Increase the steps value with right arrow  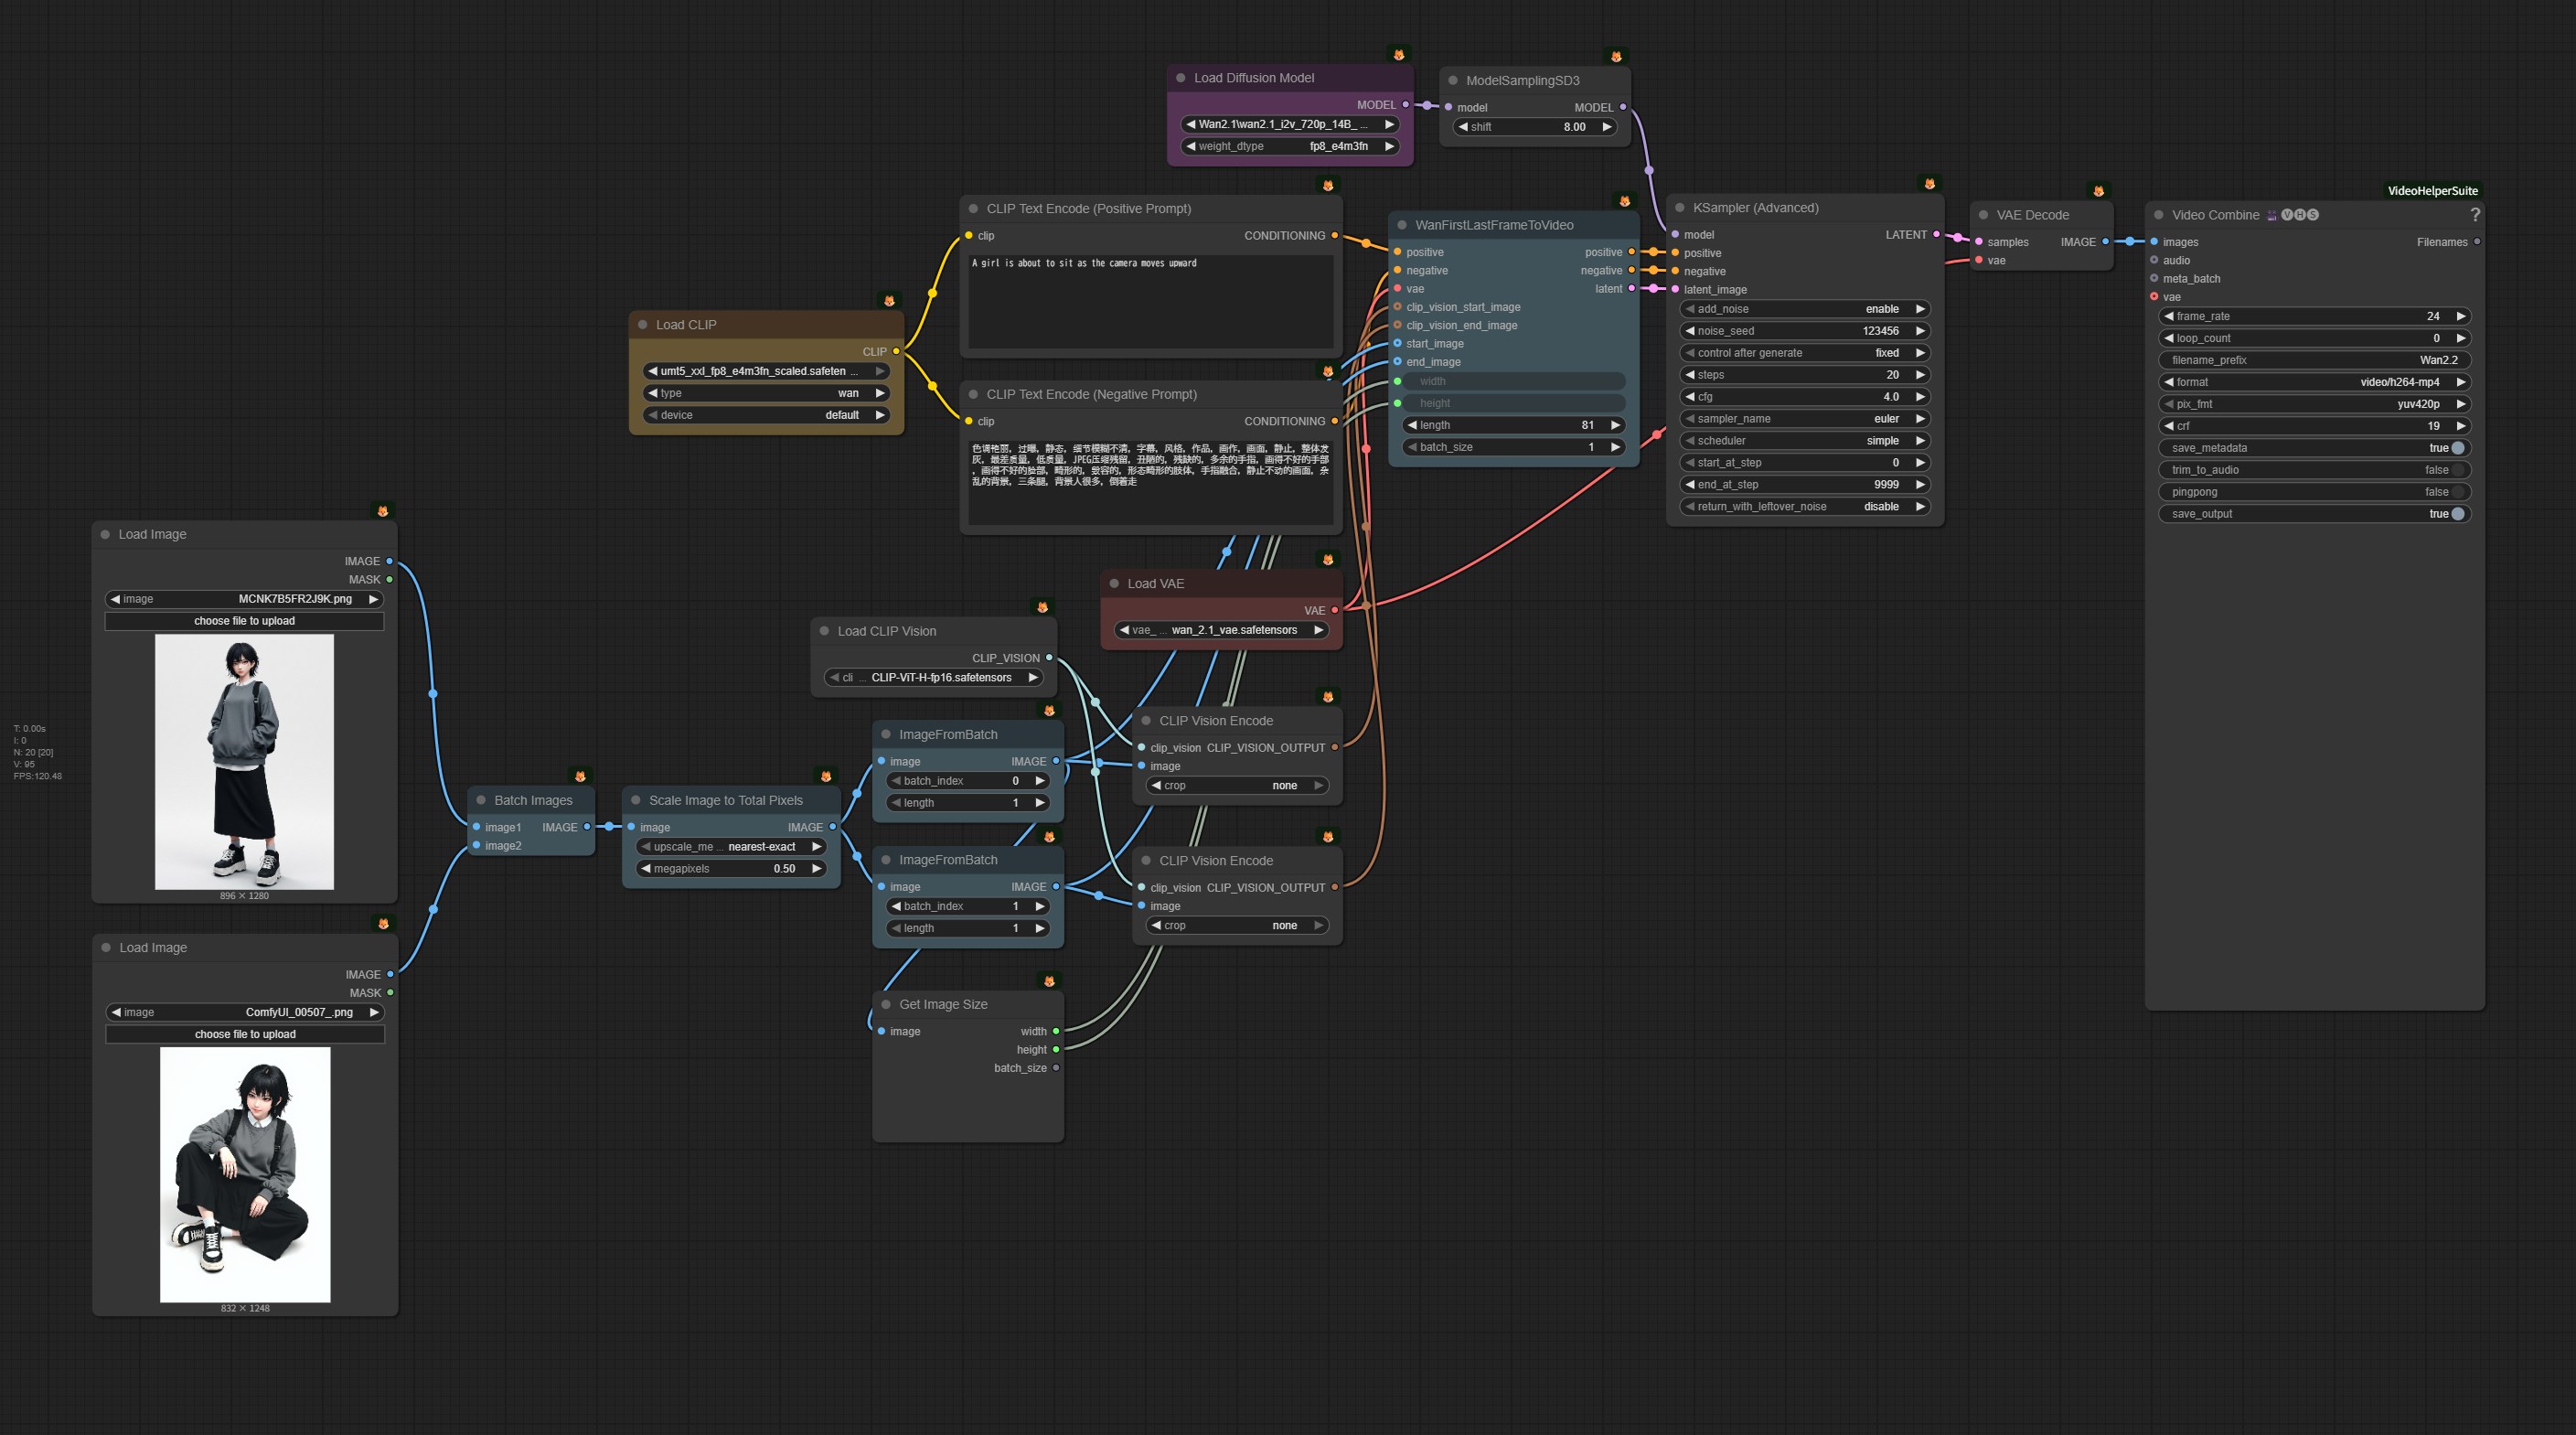1920,375
